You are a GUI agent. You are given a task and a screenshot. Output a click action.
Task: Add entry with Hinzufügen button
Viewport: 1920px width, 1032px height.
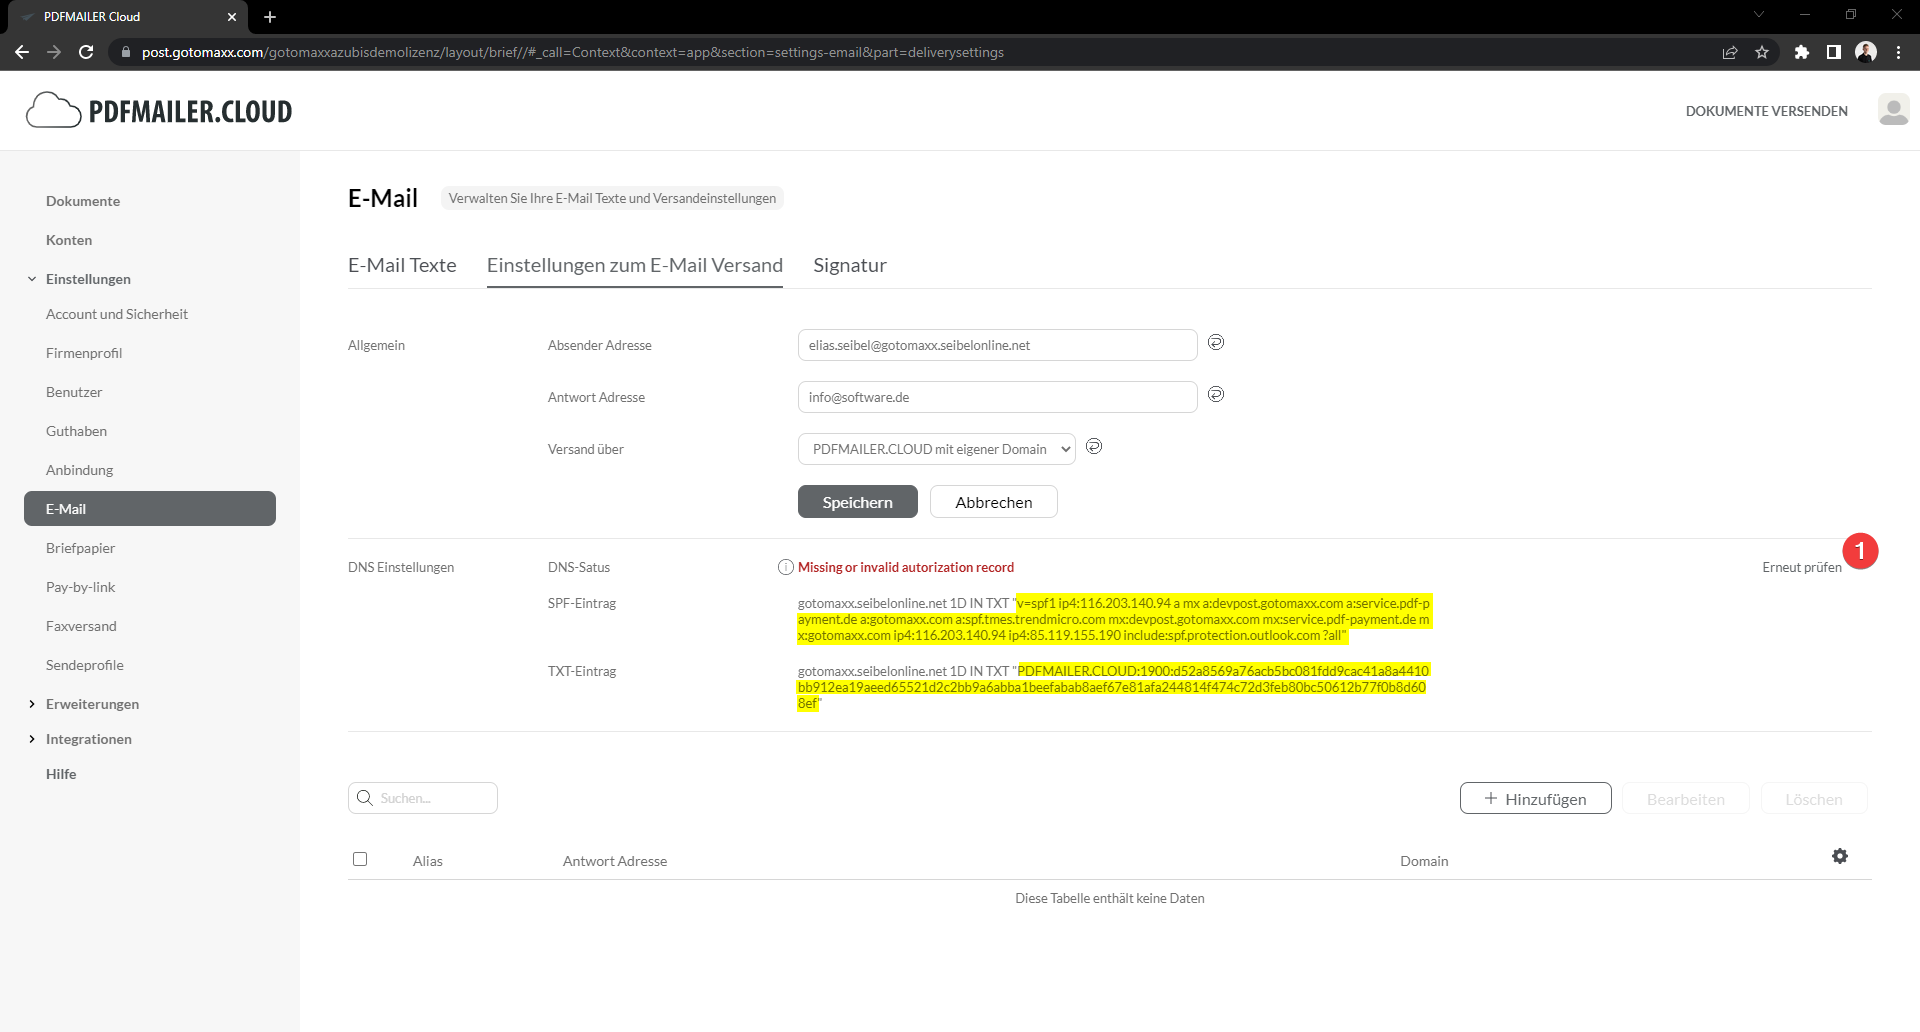click(1536, 798)
